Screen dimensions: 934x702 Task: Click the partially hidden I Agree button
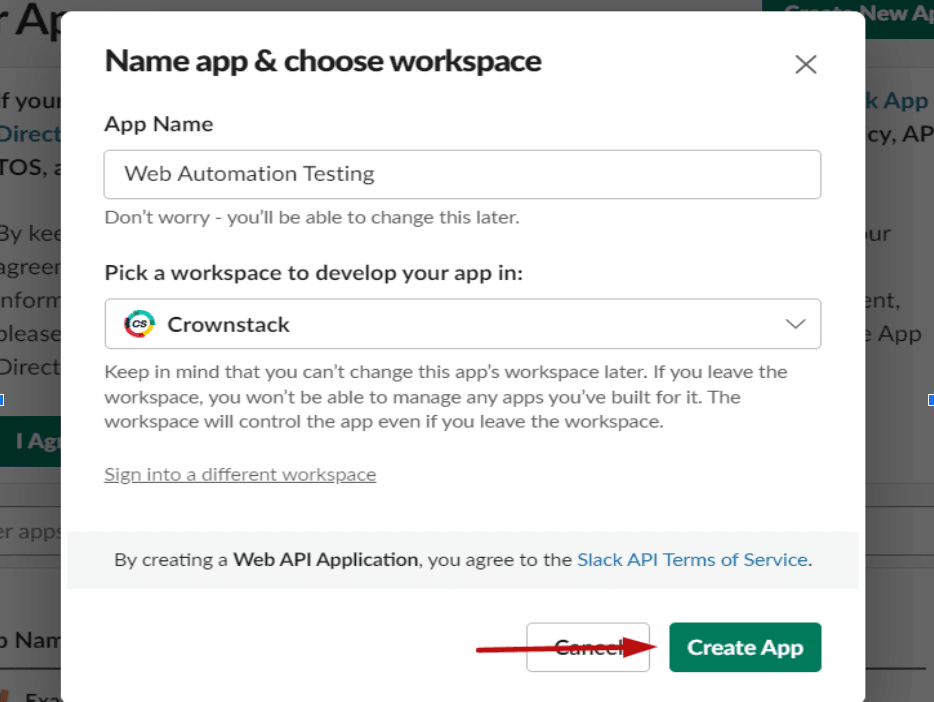[x=30, y=441]
